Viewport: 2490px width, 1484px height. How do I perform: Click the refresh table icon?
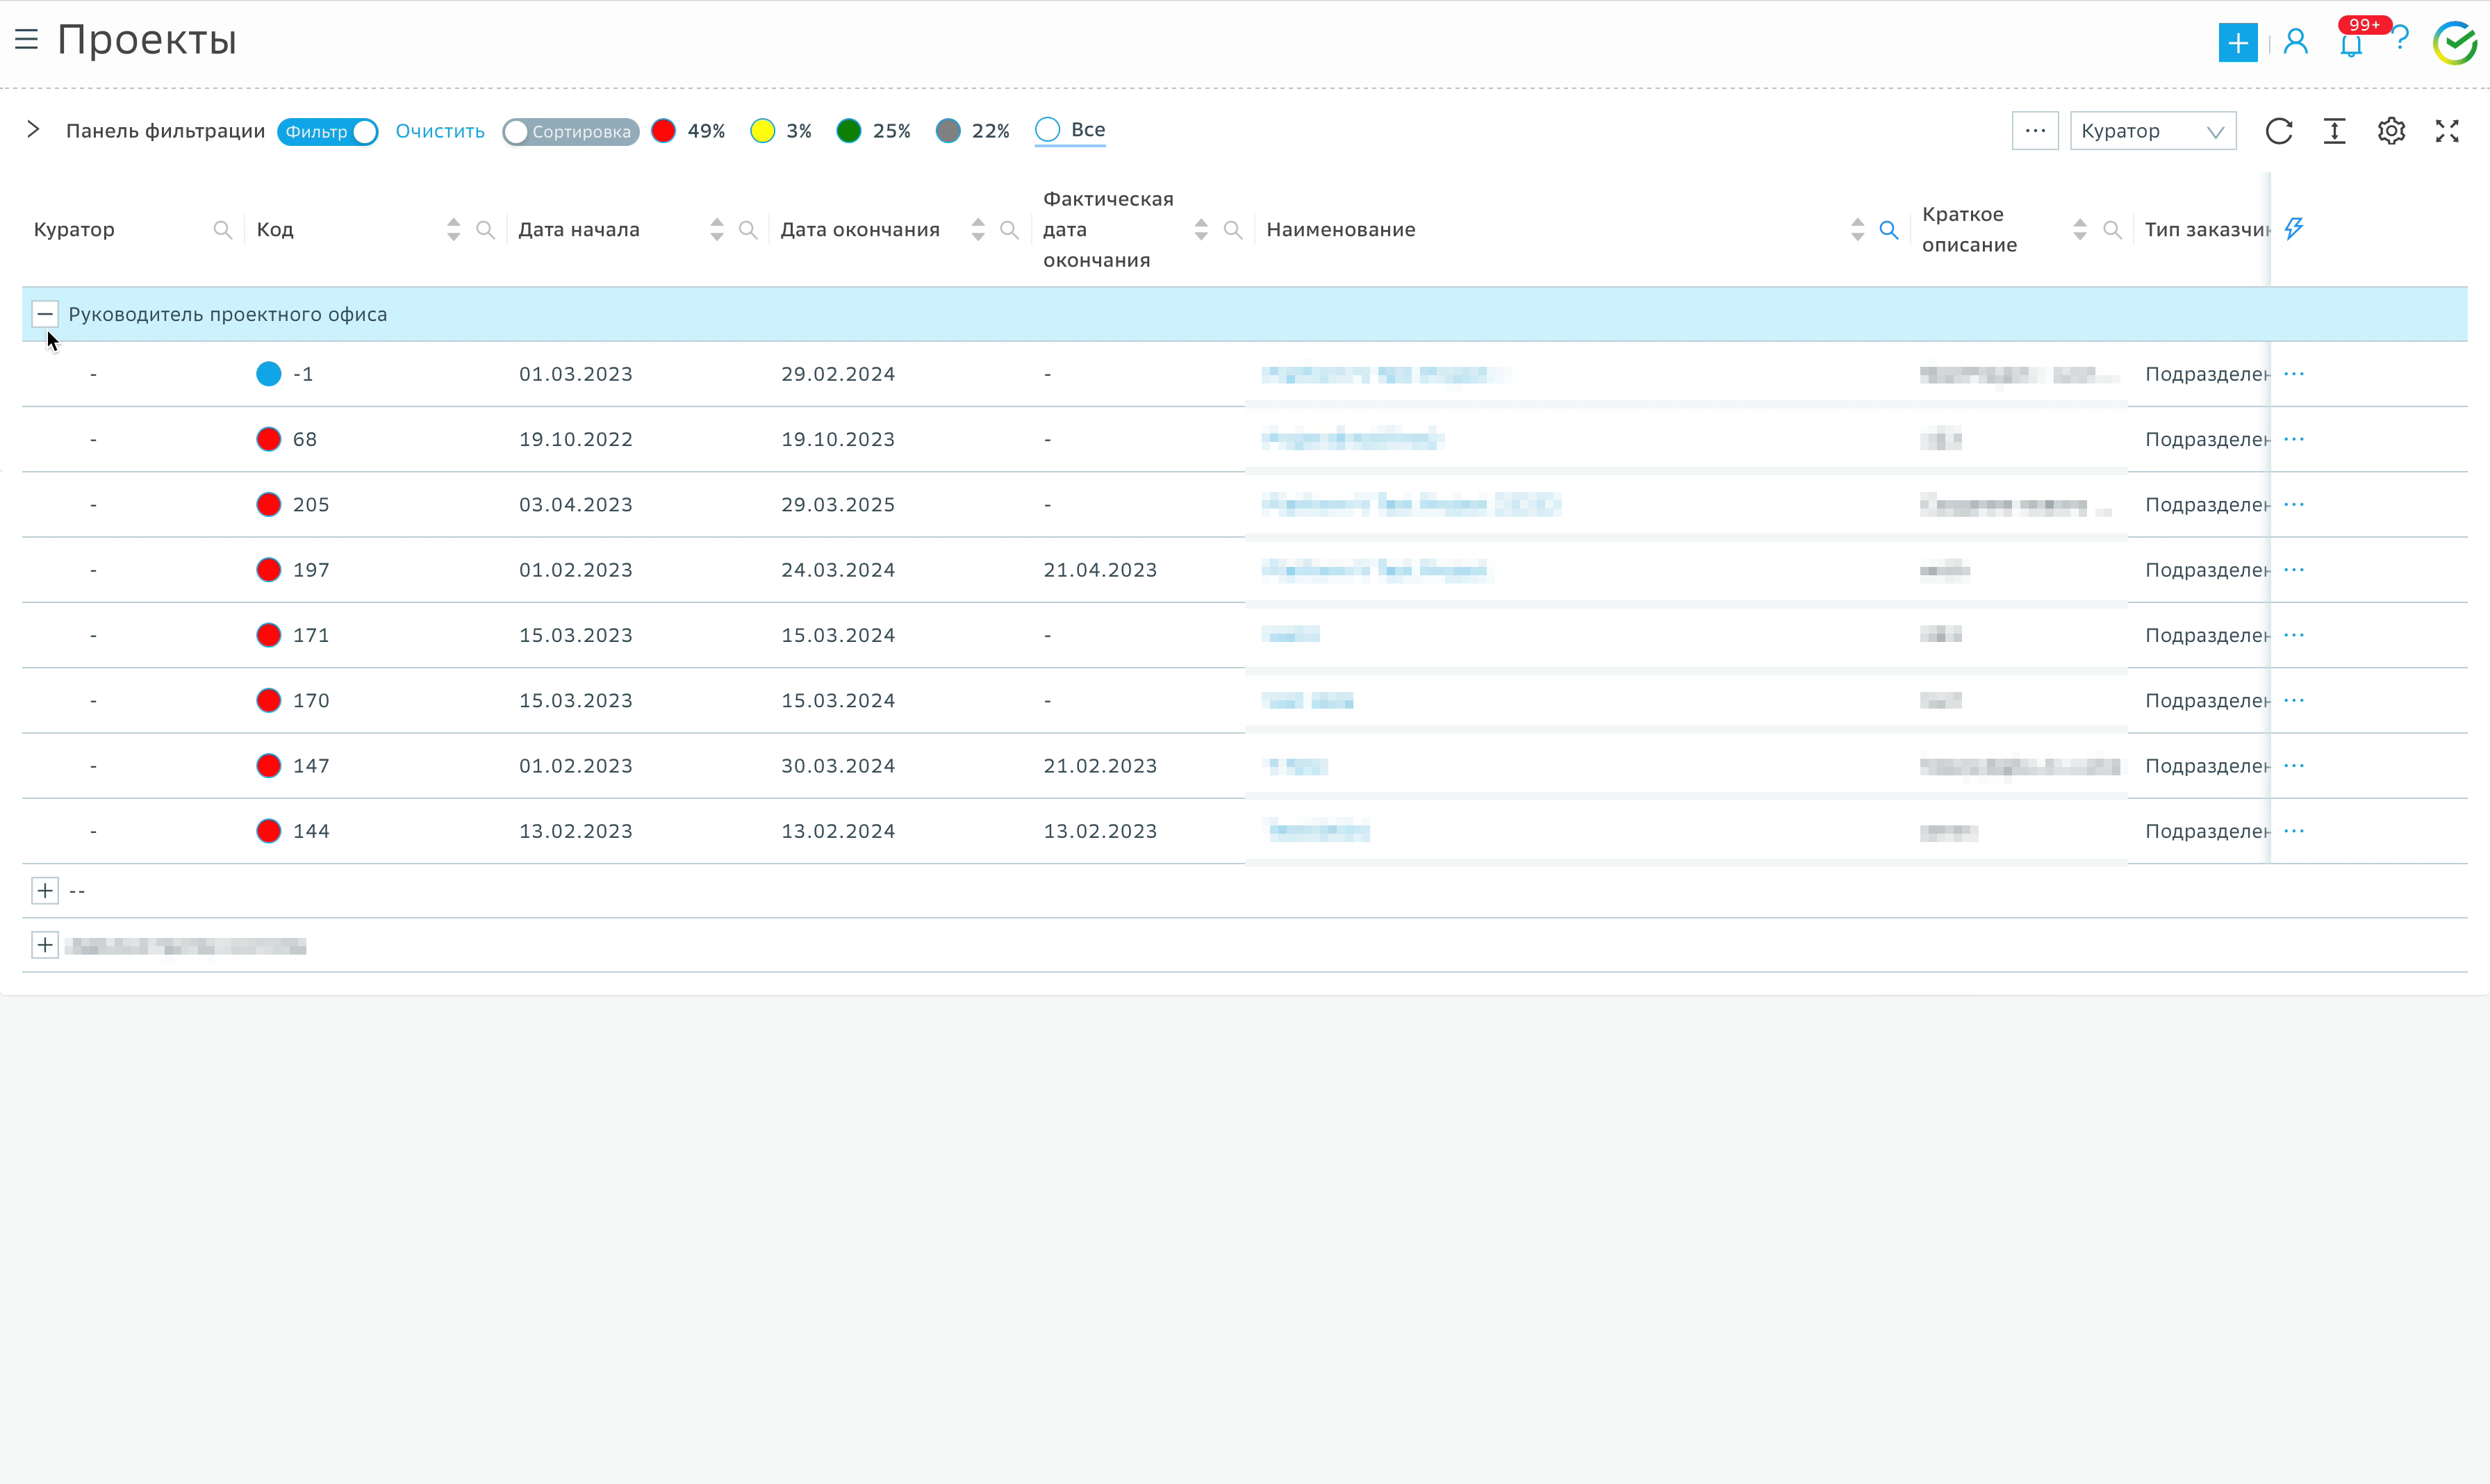click(x=2279, y=131)
